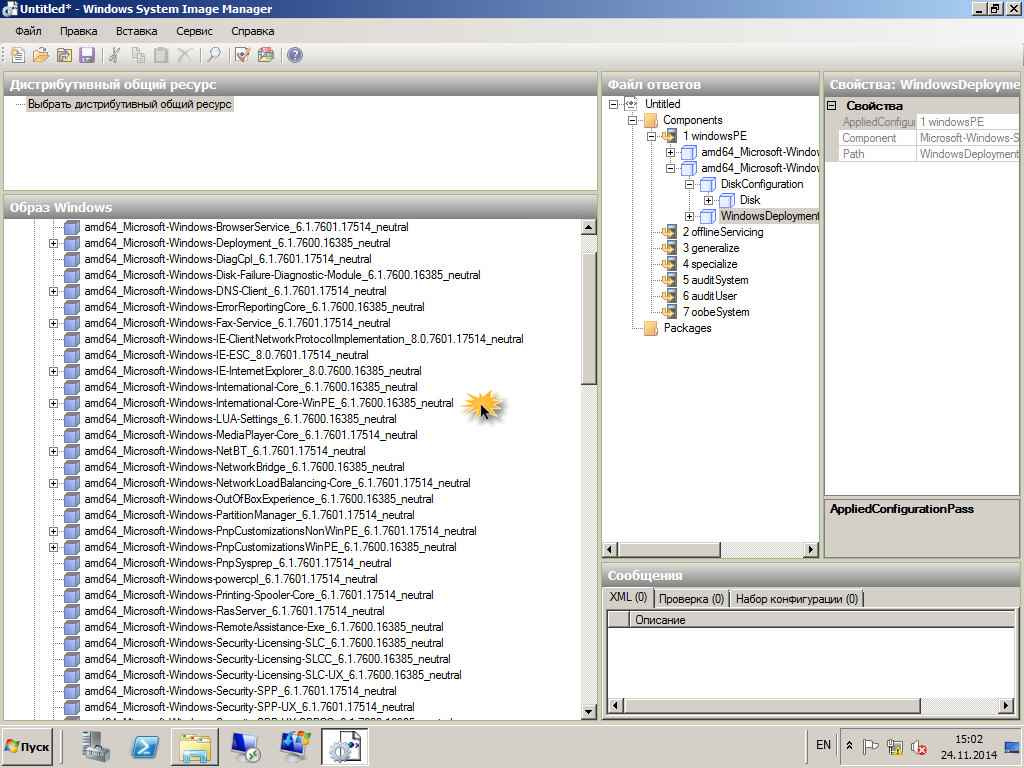The height and width of the screenshot is (768, 1024).
Task: Click the Delete X toolbar icon
Action: tap(185, 56)
